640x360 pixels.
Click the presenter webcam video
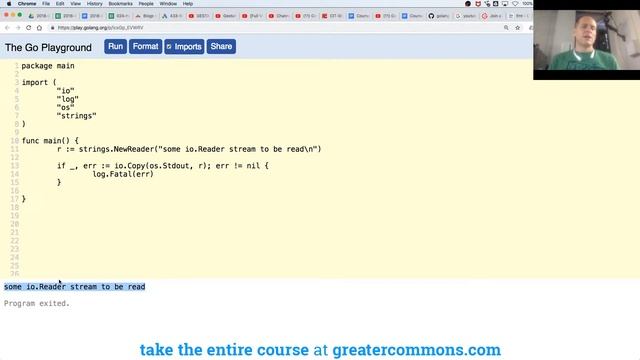[x=587, y=40]
